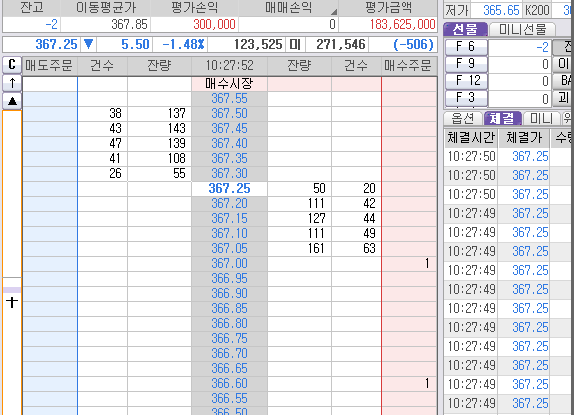Select price 367.45 in ladder
The width and height of the screenshot is (574, 415).
[229, 128]
